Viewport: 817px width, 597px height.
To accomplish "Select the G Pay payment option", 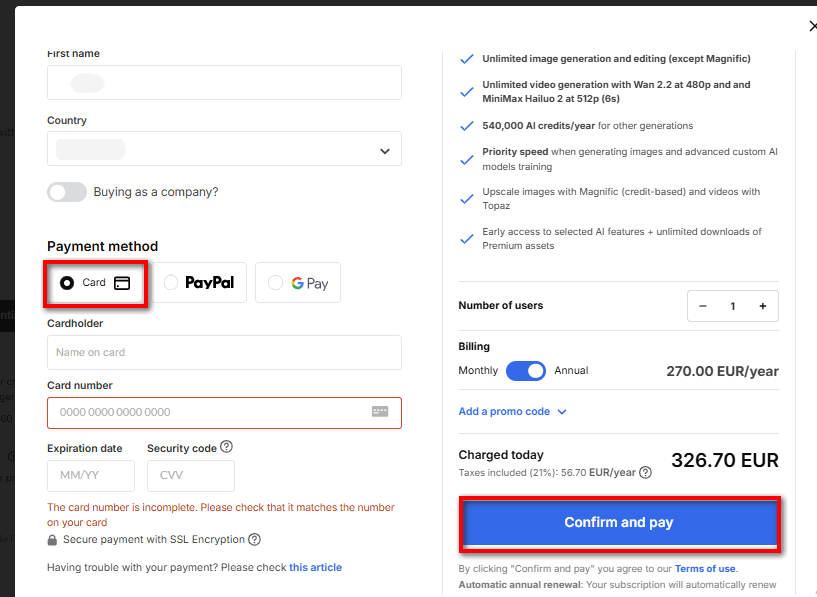I will (x=296, y=282).
